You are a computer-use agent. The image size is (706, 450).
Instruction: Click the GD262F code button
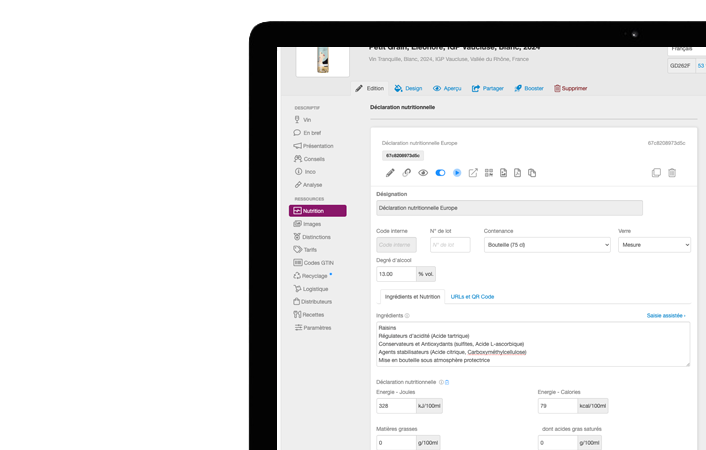[680, 66]
